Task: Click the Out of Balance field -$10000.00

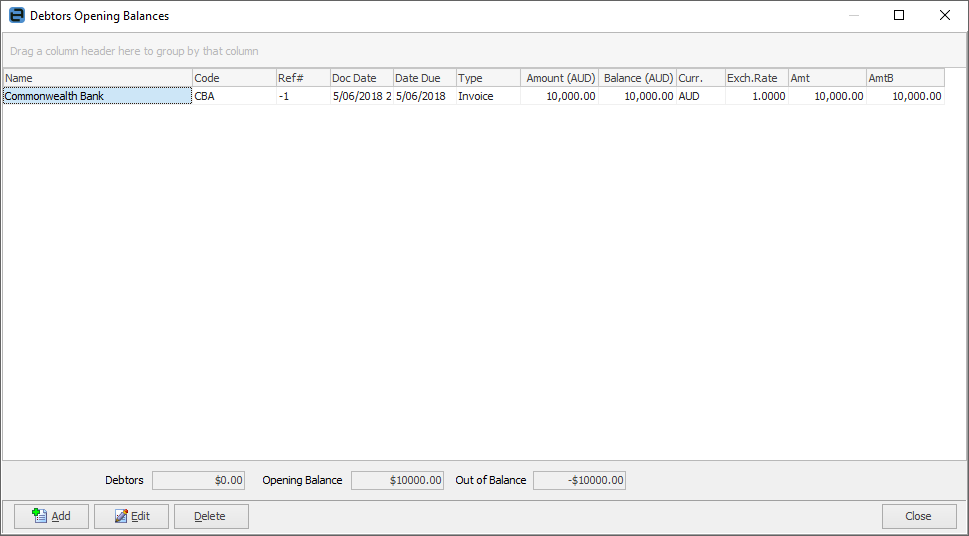Action: point(580,480)
